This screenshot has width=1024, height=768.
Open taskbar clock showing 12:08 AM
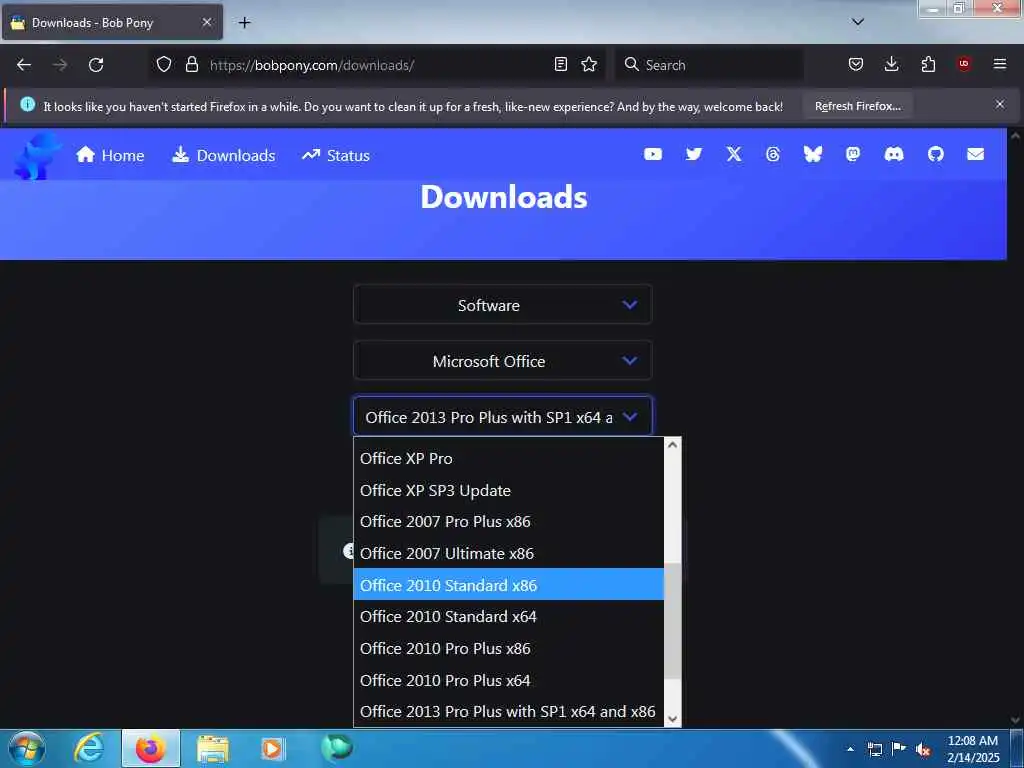(x=973, y=749)
